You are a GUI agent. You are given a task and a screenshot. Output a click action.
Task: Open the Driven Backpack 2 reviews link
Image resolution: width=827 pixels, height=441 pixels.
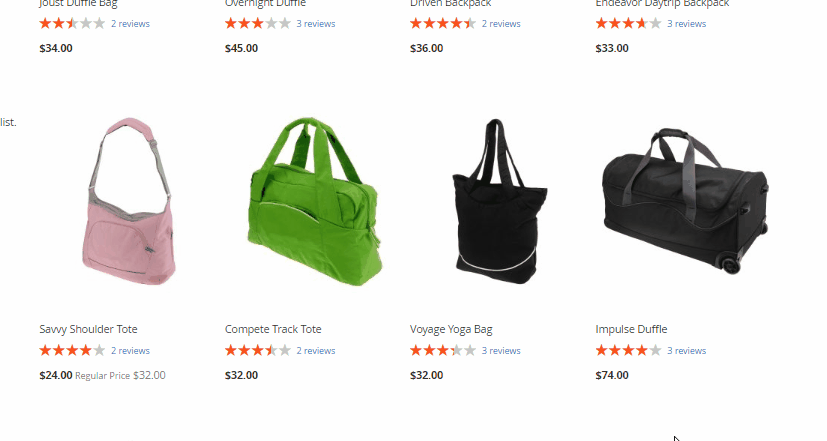tap(501, 24)
